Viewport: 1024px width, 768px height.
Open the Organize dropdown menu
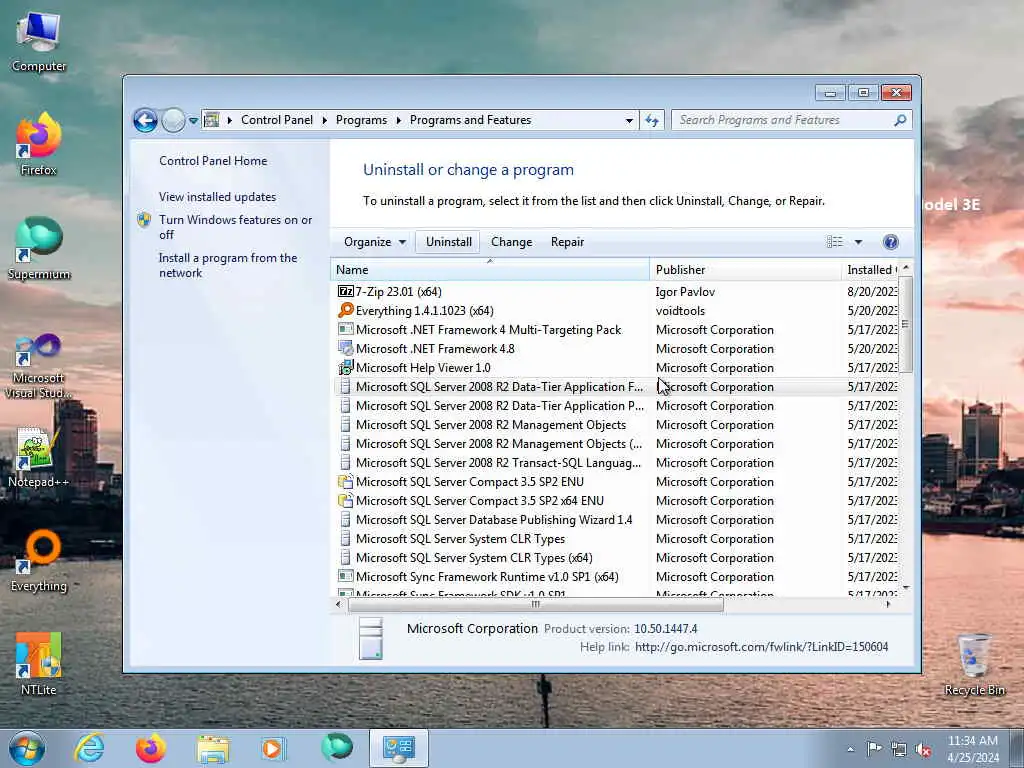tap(375, 242)
